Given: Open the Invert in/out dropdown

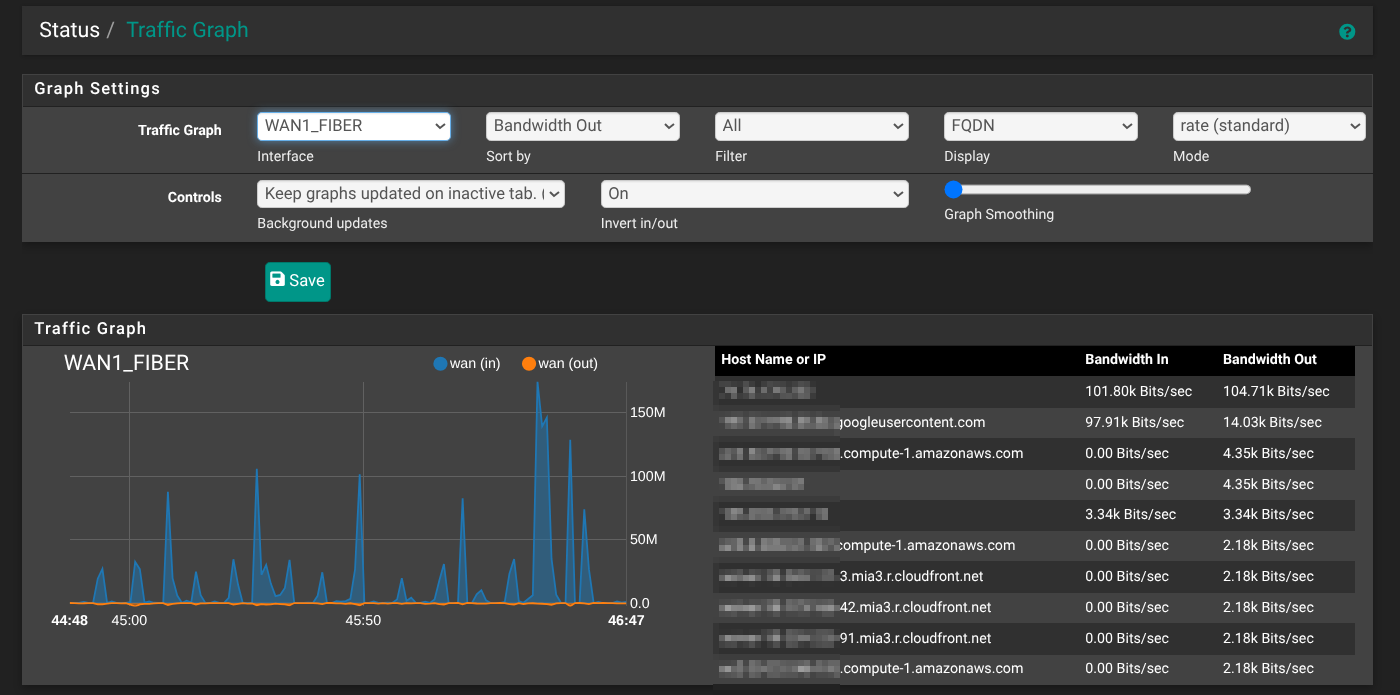Looking at the screenshot, I should [755, 194].
